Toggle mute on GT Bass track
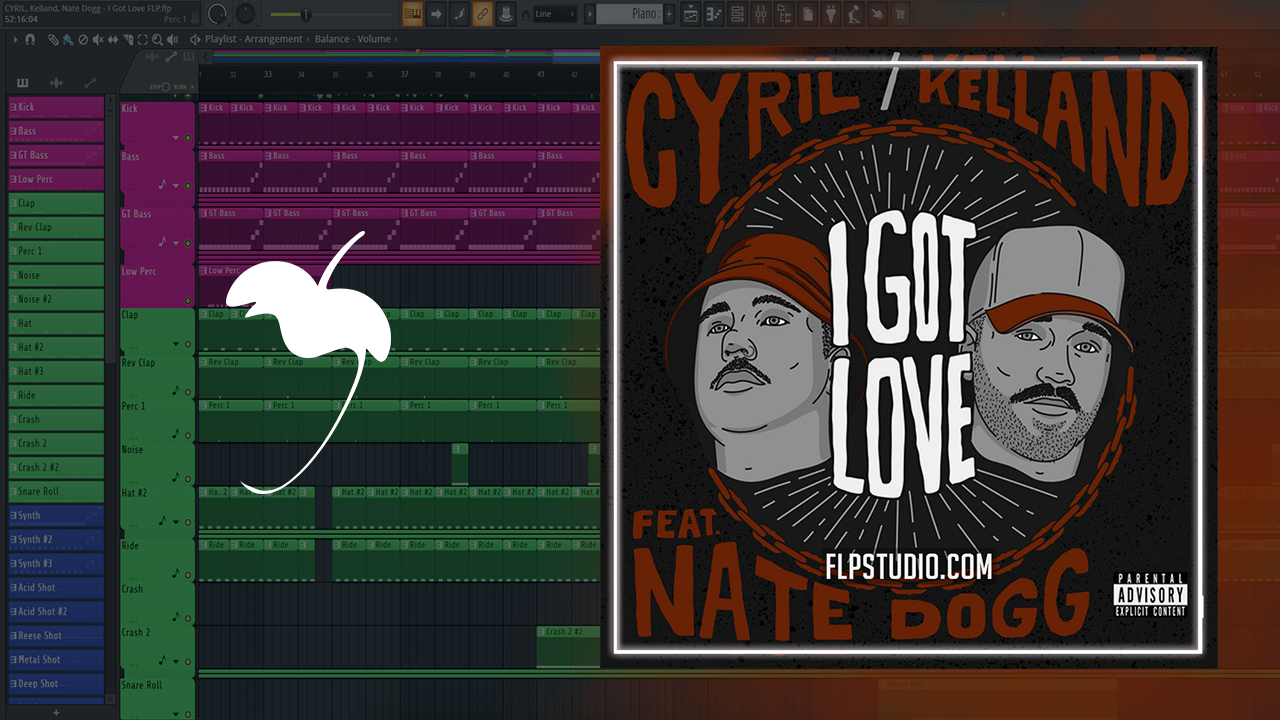This screenshot has width=1280, height=720. pos(188,242)
